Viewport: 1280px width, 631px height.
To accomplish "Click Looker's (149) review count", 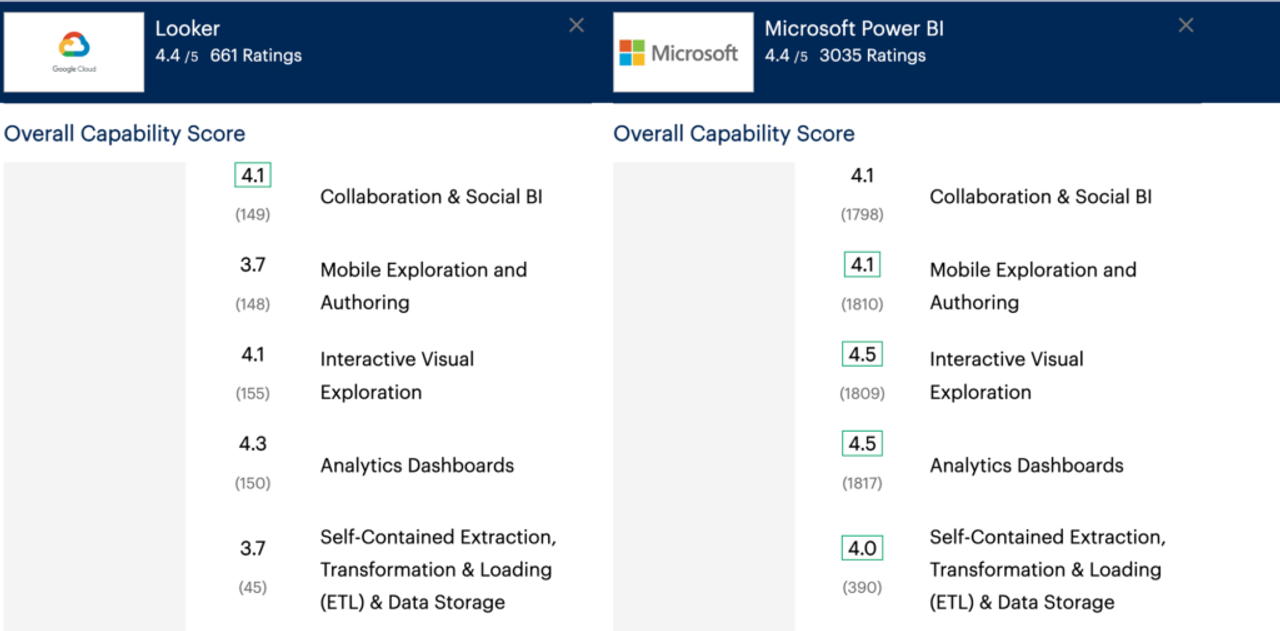I will 253,214.
